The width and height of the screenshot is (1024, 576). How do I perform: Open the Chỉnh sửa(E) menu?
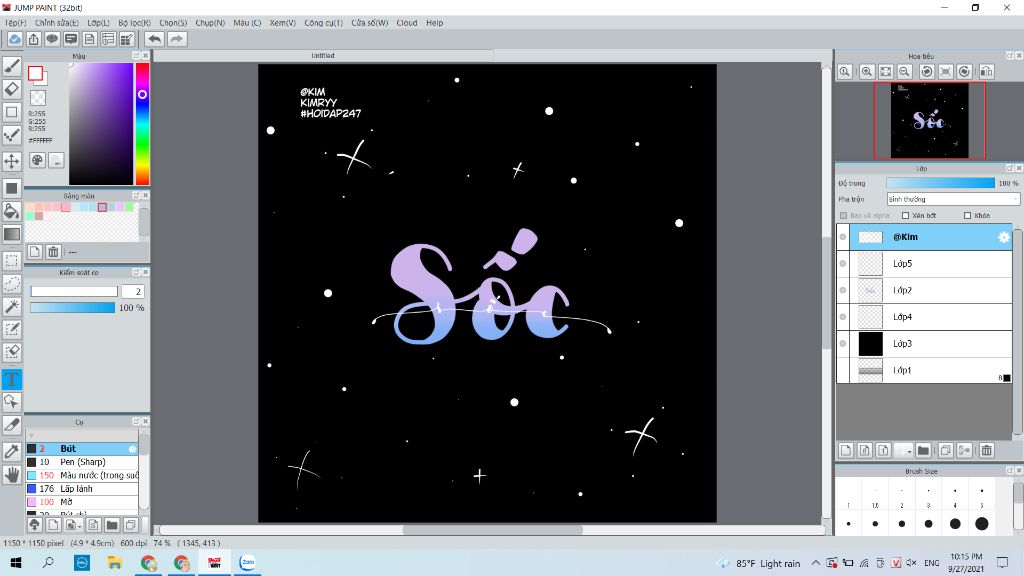(x=57, y=23)
